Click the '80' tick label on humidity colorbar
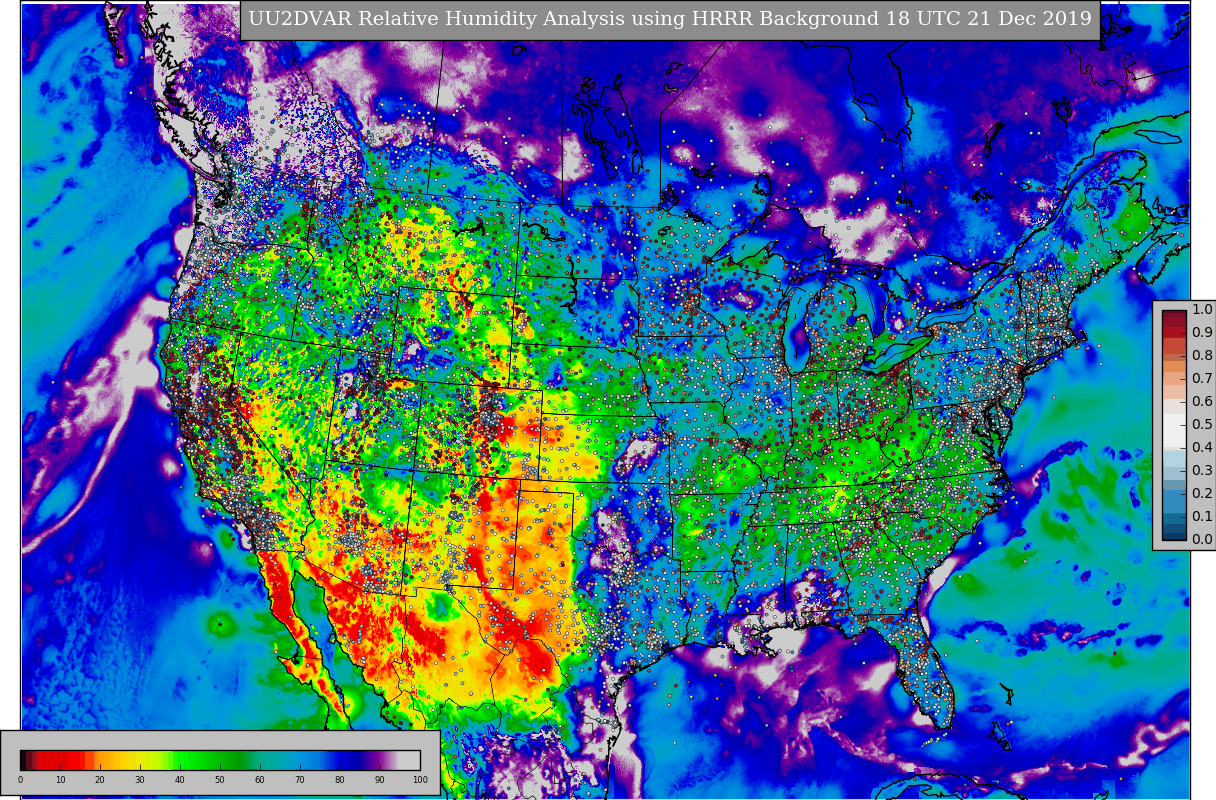 (x=340, y=780)
